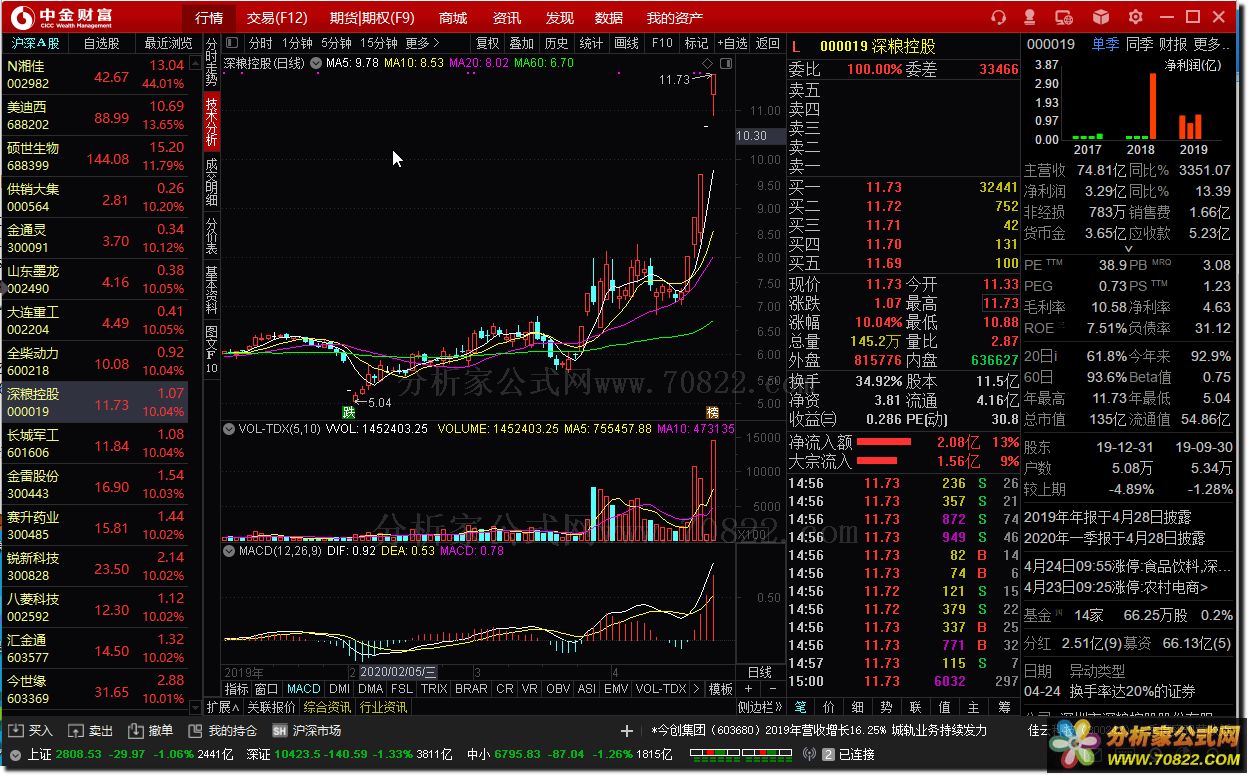
Task: Click the 3D cube icon in title bar
Action: 1100,17
